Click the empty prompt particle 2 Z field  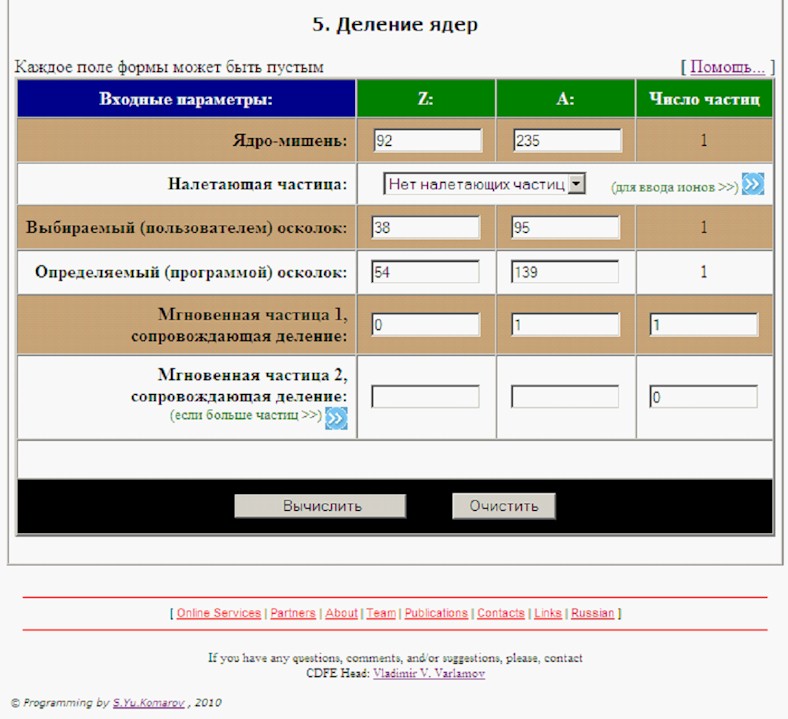pyautogui.click(x=426, y=397)
